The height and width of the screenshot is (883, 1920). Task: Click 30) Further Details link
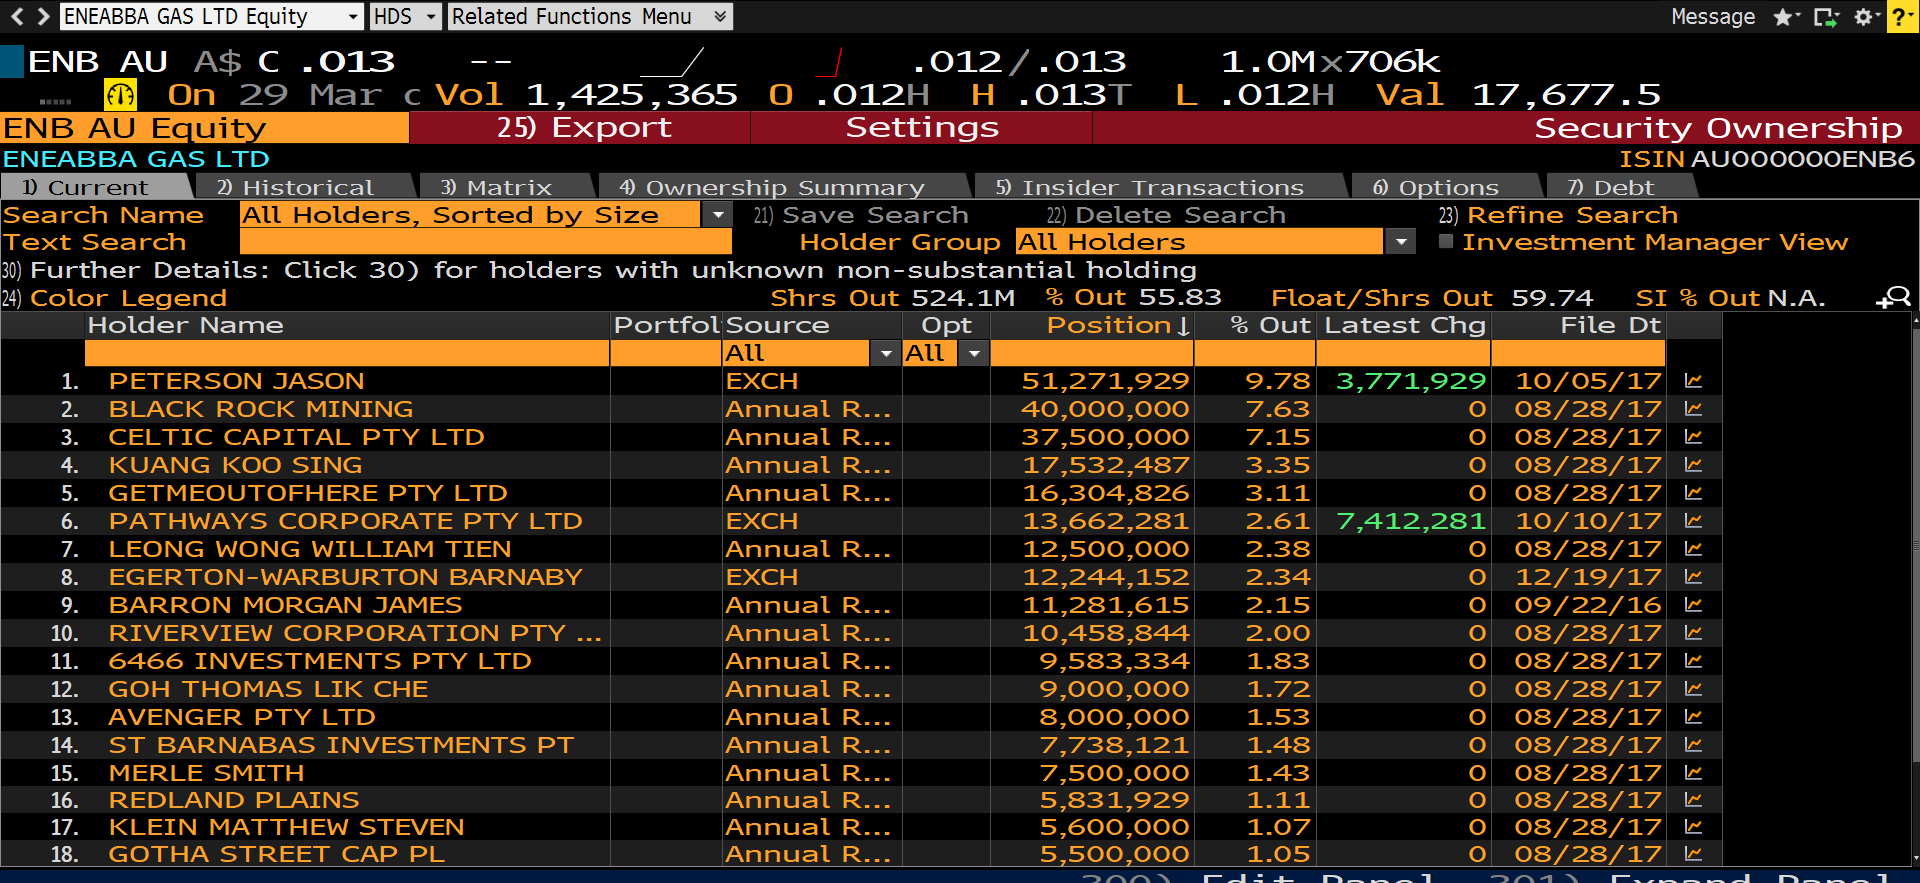click(598, 270)
